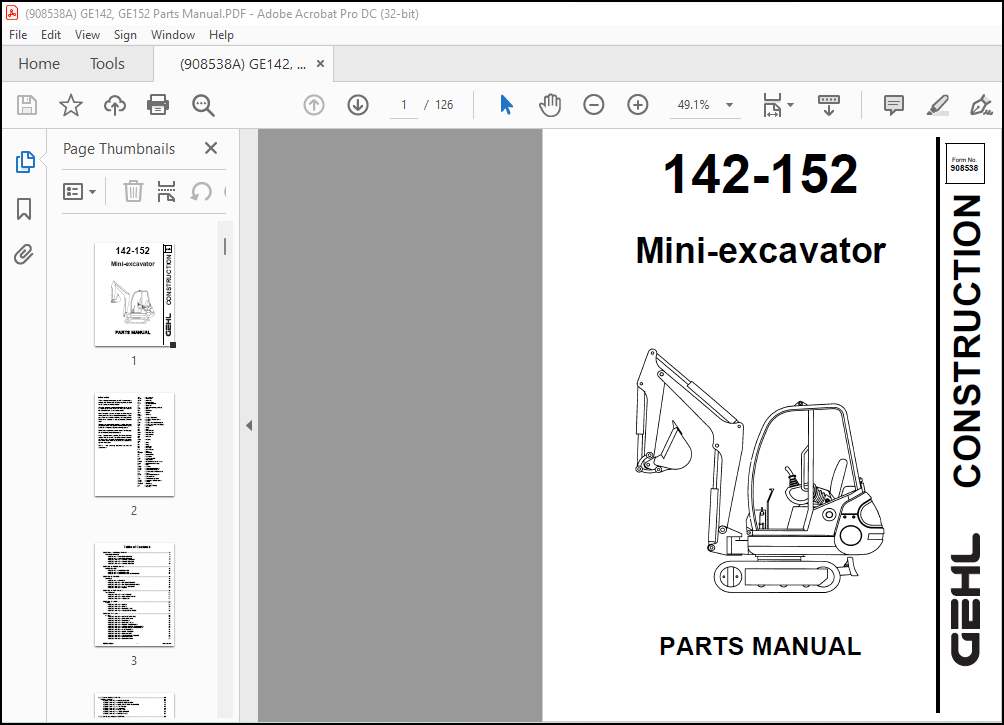
Task: Select page 3 thumbnail
Action: click(x=134, y=594)
